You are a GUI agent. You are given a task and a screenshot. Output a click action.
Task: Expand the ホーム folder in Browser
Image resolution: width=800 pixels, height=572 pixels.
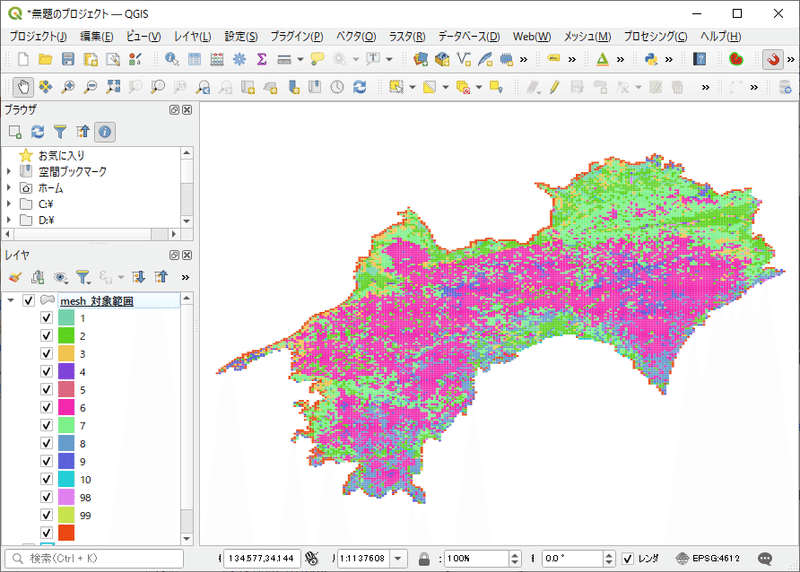pos(9,188)
